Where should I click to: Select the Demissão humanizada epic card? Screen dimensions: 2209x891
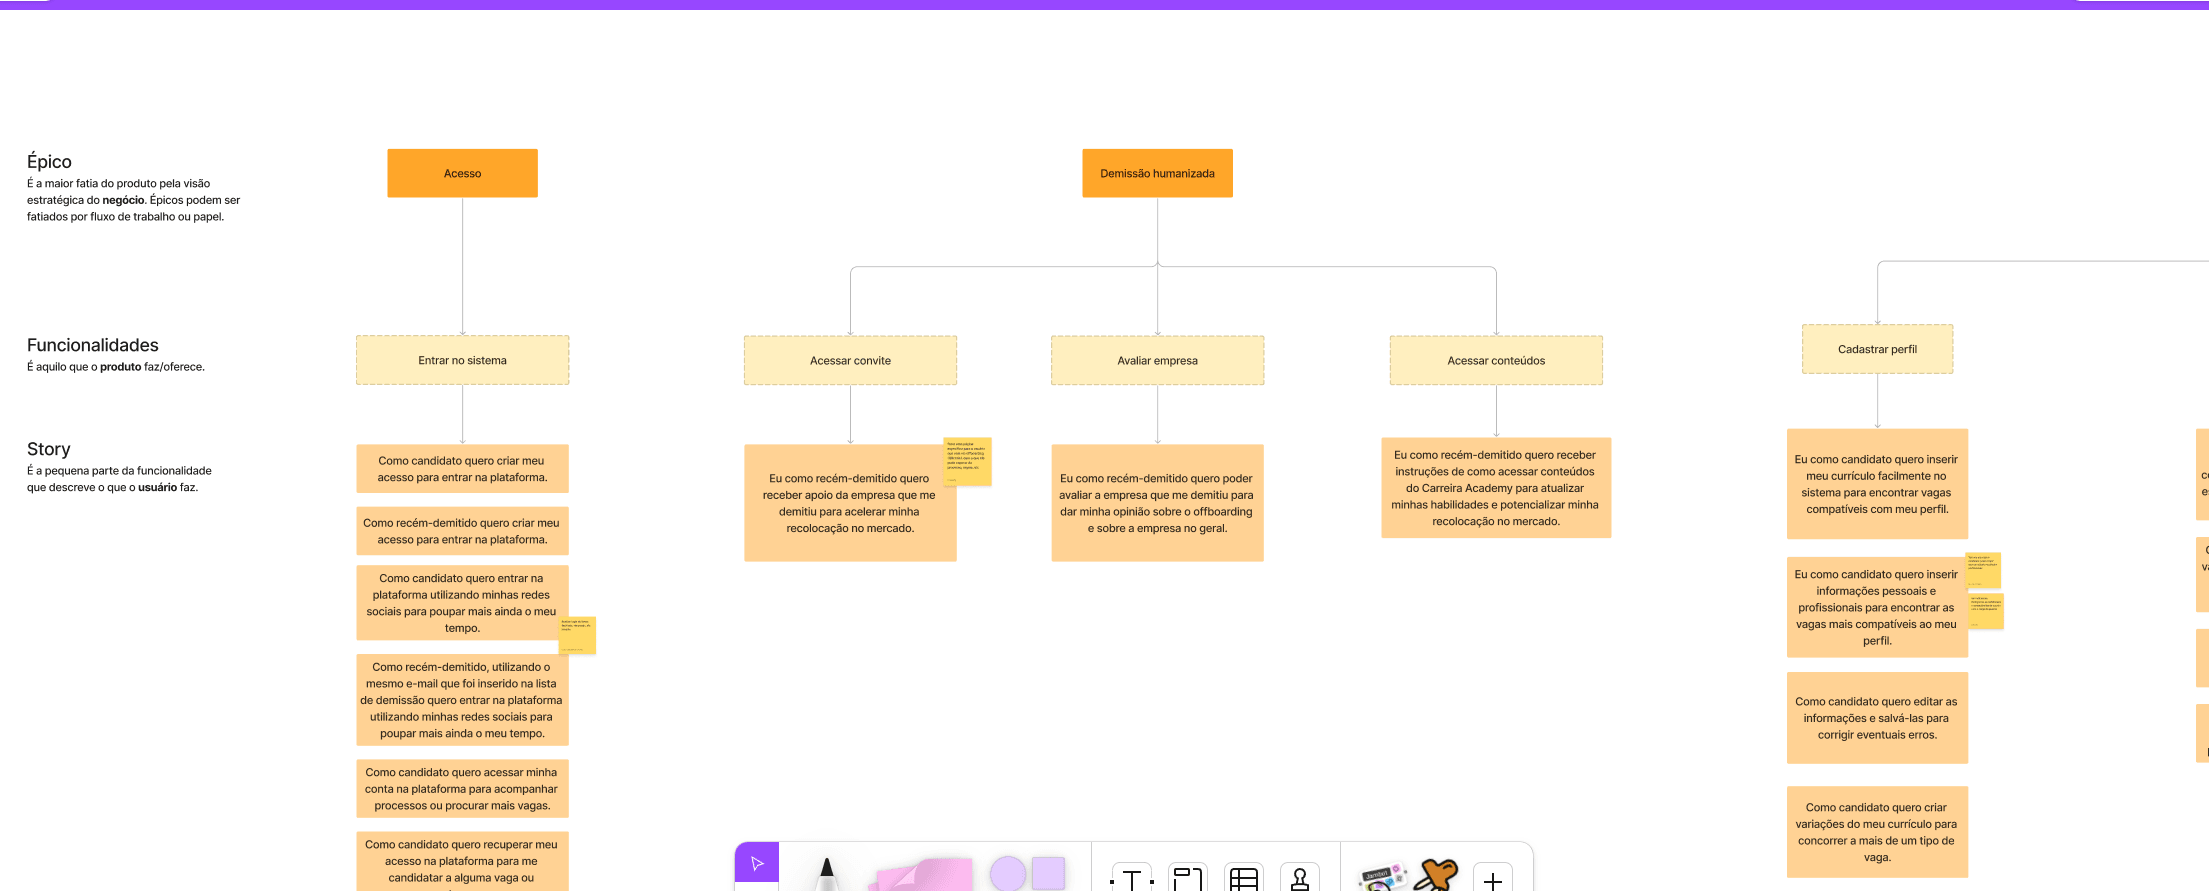1157,173
